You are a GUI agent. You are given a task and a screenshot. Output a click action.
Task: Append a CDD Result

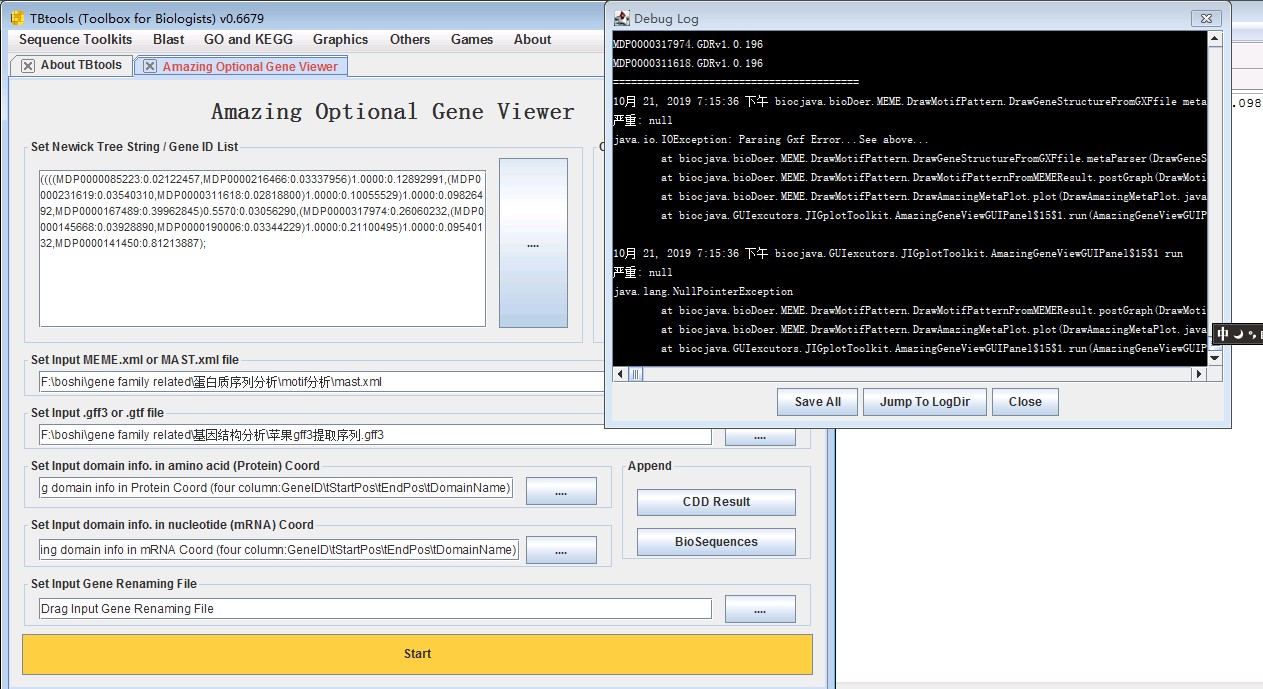click(x=716, y=502)
